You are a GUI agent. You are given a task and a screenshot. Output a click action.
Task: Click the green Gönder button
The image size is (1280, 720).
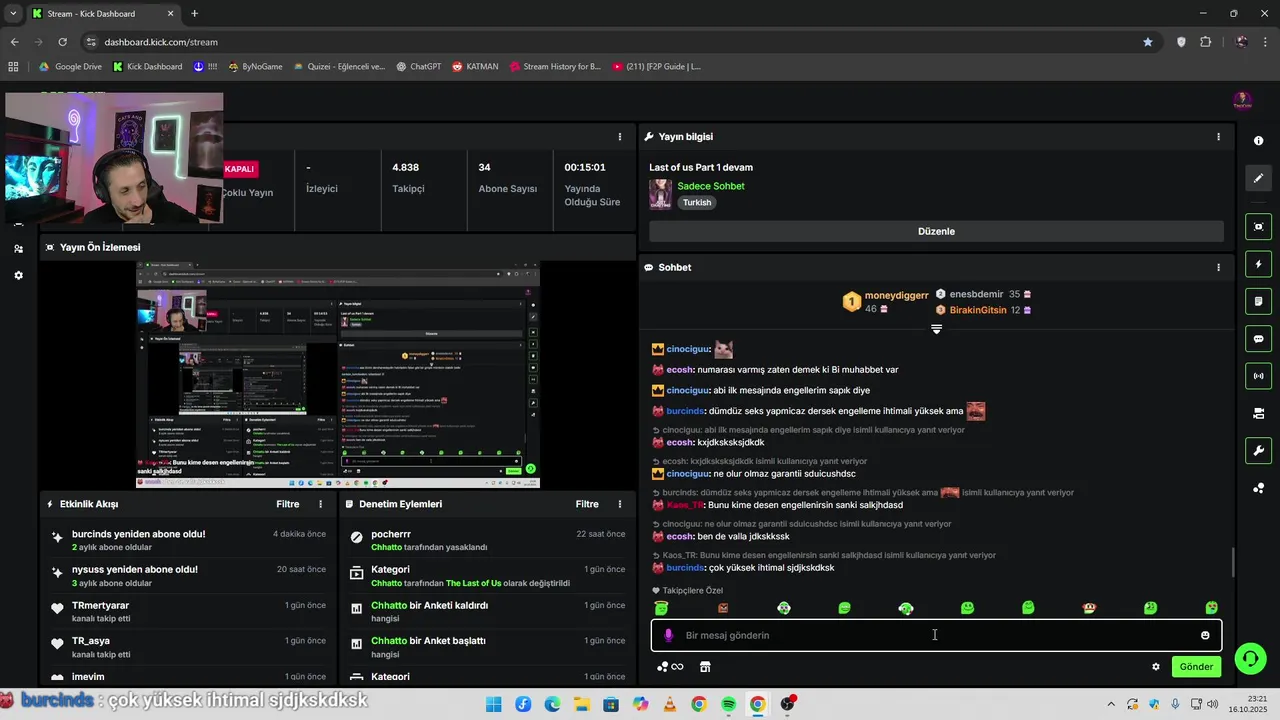(1196, 667)
